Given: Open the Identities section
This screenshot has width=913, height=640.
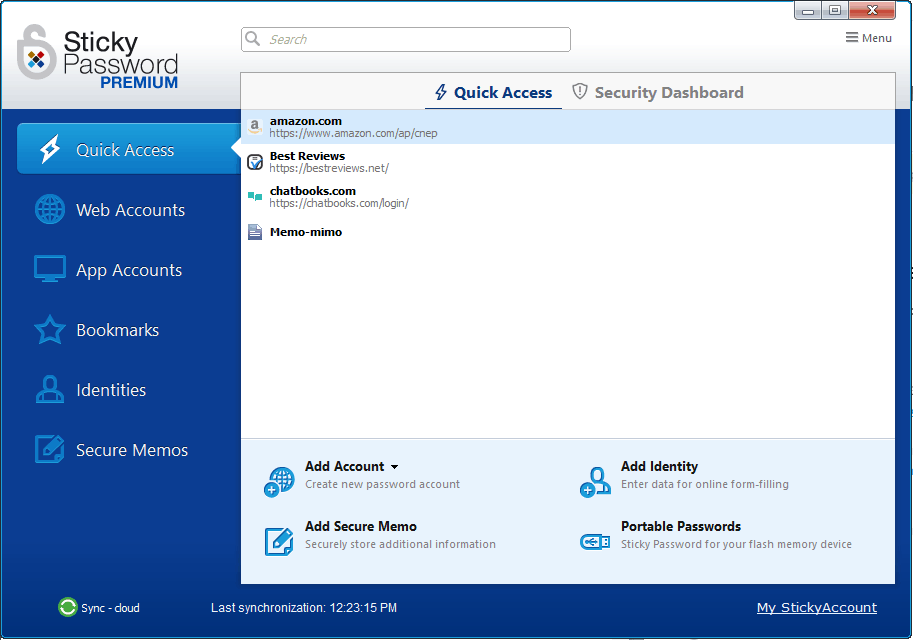Looking at the screenshot, I should pos(113,390).
